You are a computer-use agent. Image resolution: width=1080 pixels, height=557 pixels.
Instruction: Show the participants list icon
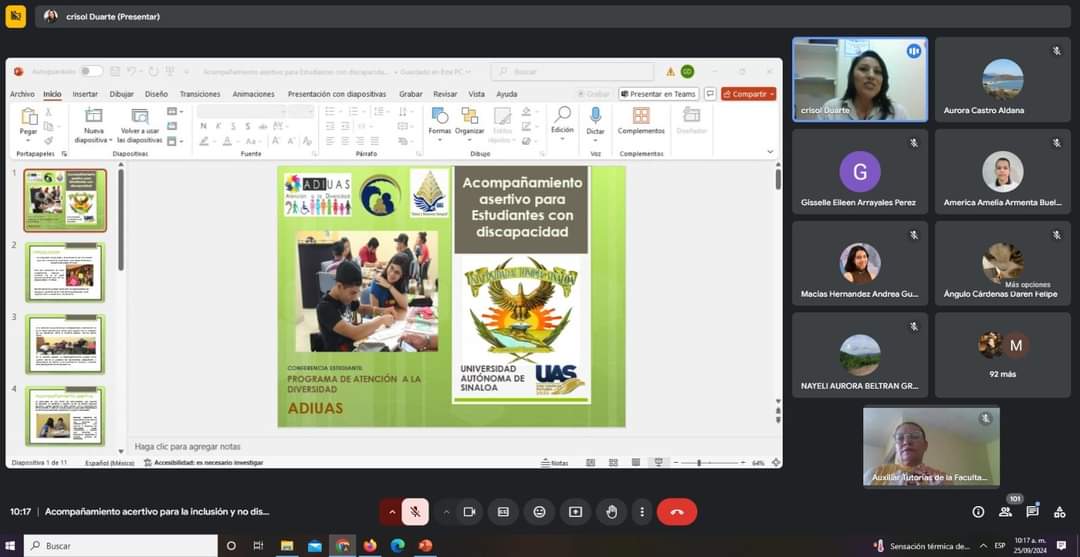point(1005,512)
